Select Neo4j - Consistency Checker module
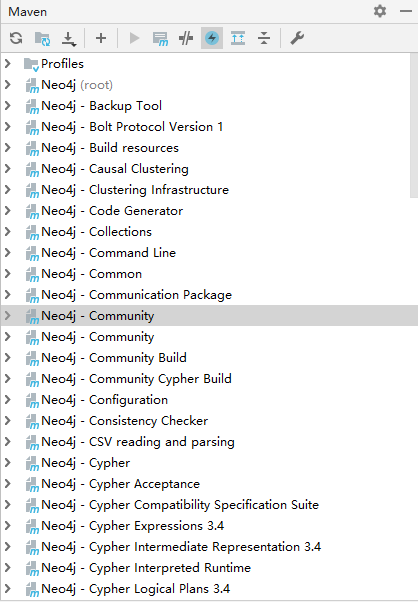Screen dimensions: 418x602 [x=124, y=421]
